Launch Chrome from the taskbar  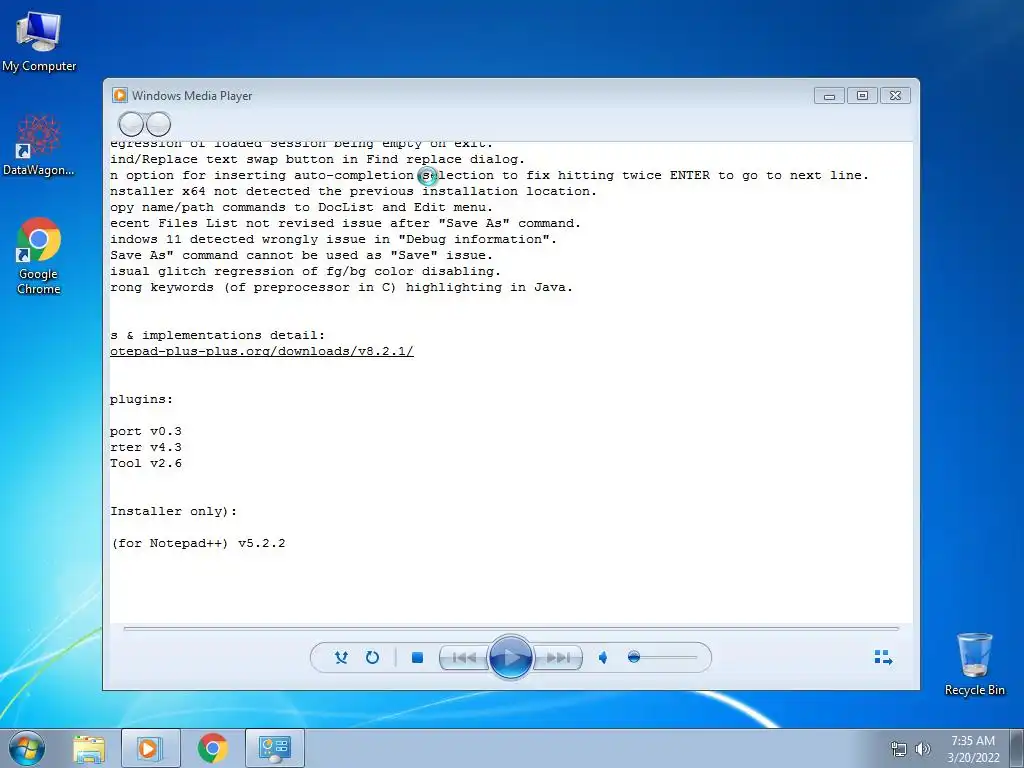click(x=212, y=748)
